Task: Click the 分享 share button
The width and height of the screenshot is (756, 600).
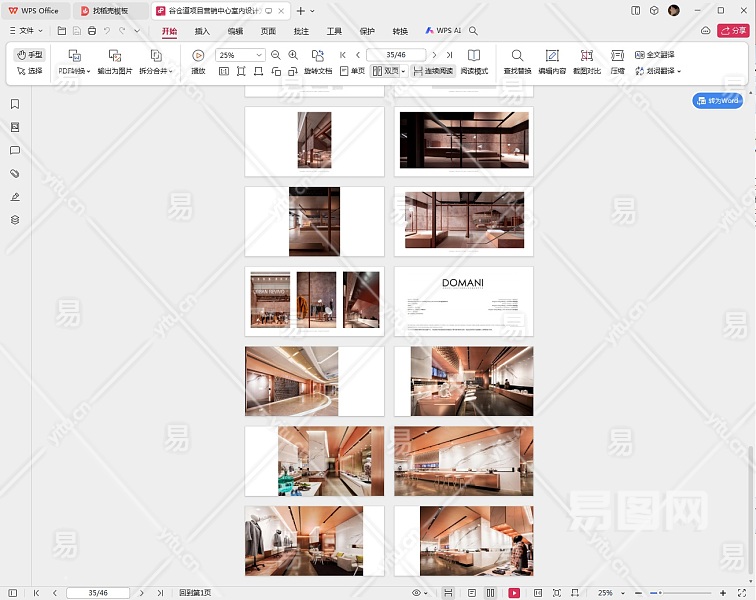Action: pyautogui.click(x=732, y=31)
